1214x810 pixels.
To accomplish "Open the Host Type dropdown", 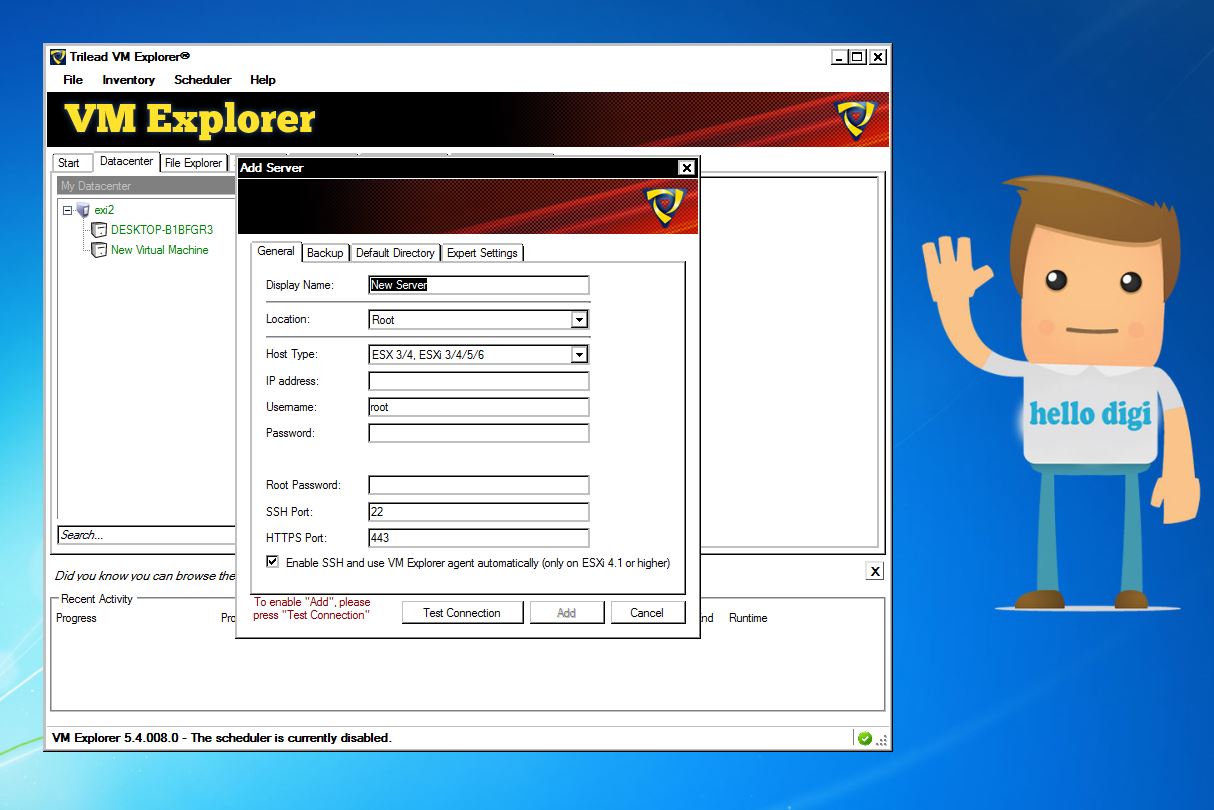I will pyautogui.click(x=579, y=355).
